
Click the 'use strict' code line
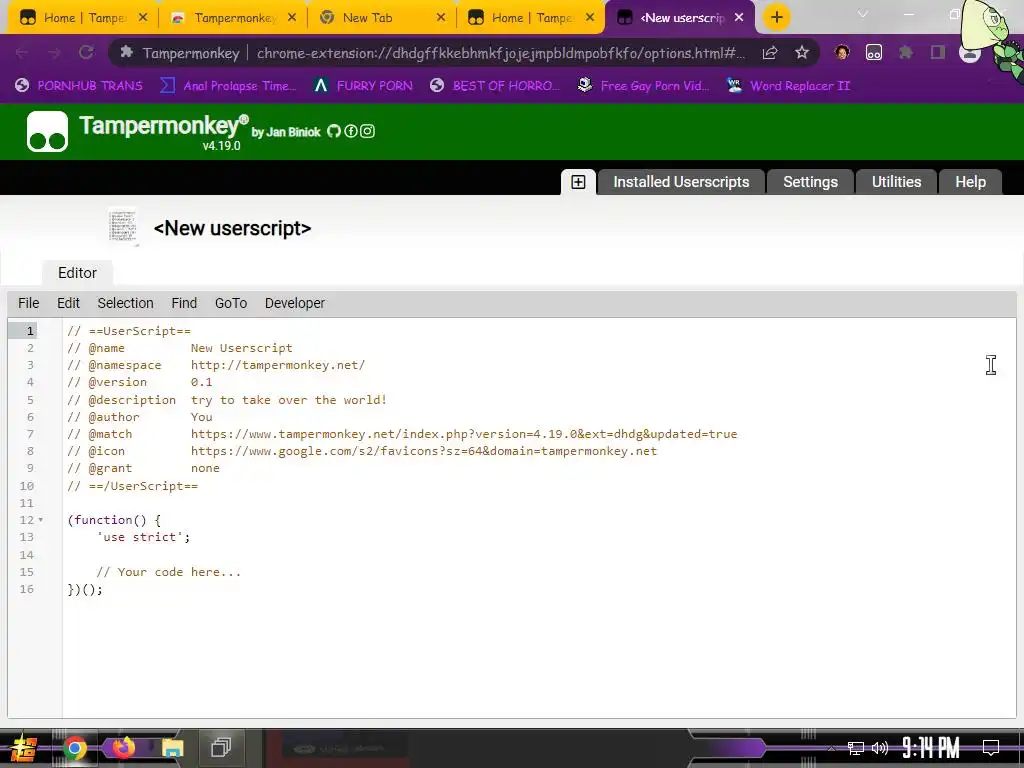pyautogui.click(x=143, y=537)
